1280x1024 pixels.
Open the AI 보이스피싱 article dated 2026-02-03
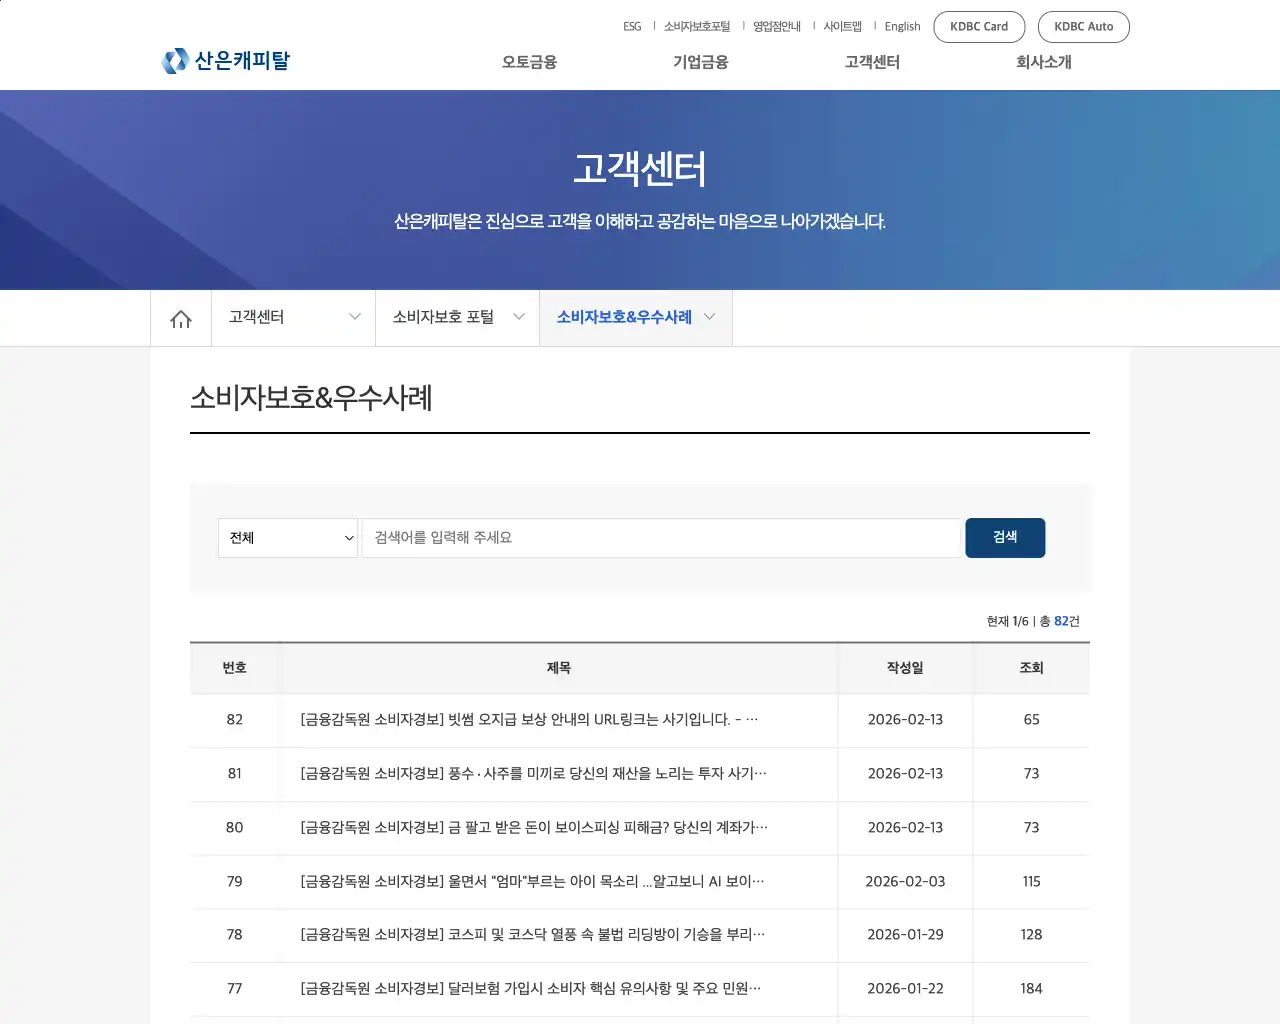point(532,881)
